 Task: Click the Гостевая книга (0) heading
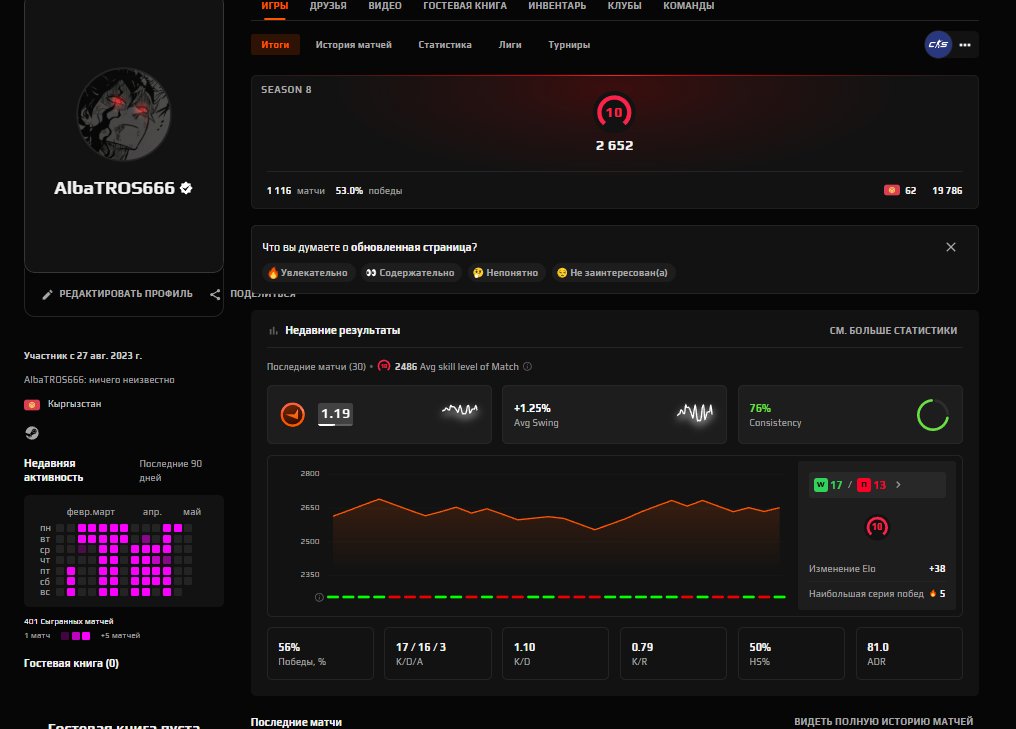pyautogui.click(x=71, y=663)
